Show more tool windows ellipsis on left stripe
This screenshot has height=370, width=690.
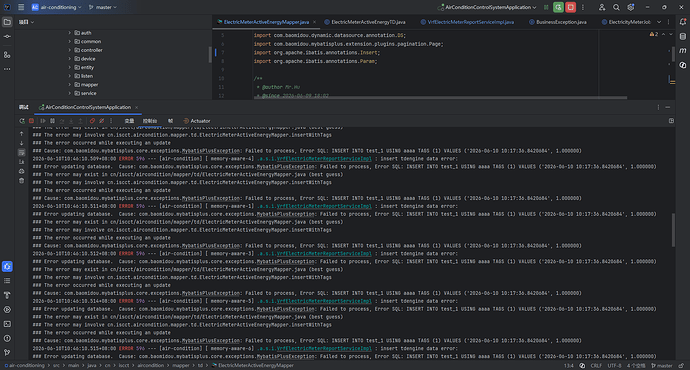pyautogui.click(x=7, y=69)
